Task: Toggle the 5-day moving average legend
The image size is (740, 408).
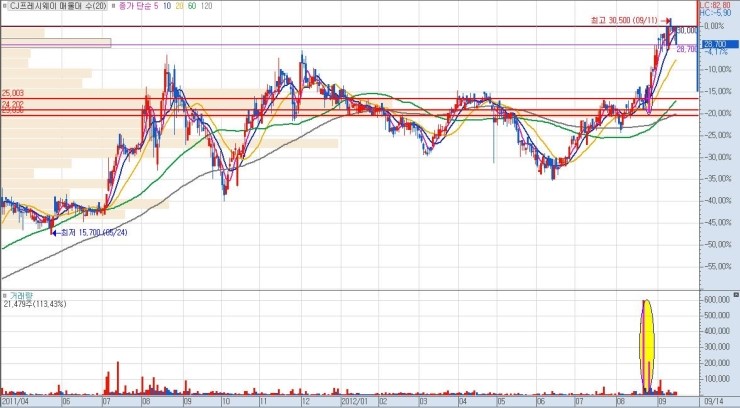Action: pos(154,5)
